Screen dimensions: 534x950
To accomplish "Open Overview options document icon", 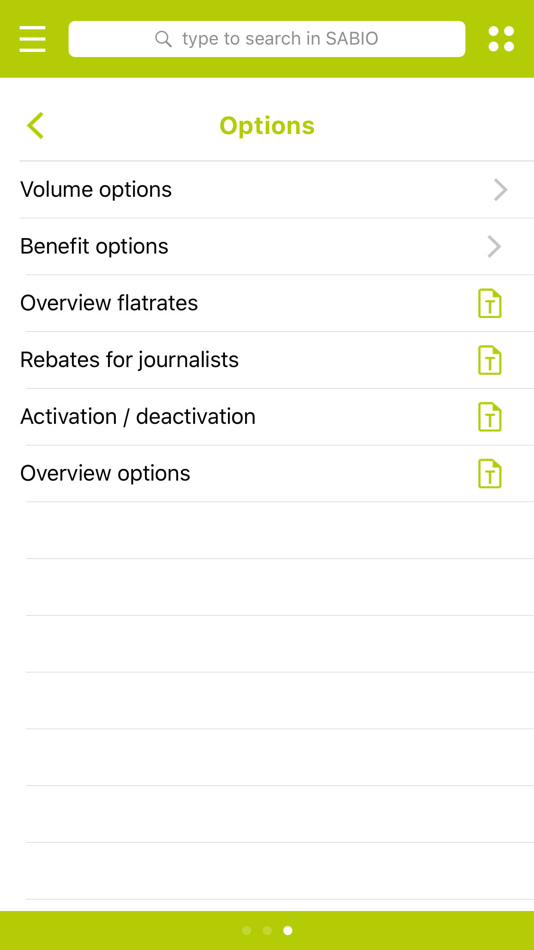I will 490,474.
